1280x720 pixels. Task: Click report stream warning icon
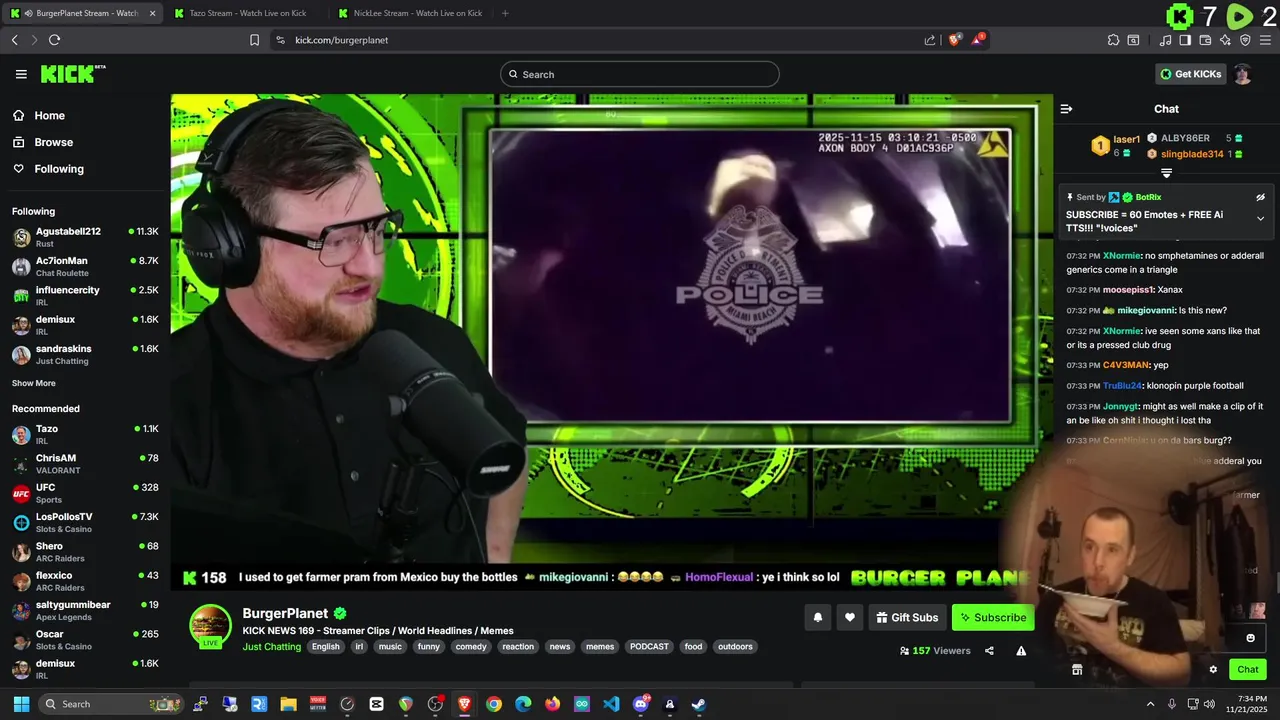click(1021, 650)
